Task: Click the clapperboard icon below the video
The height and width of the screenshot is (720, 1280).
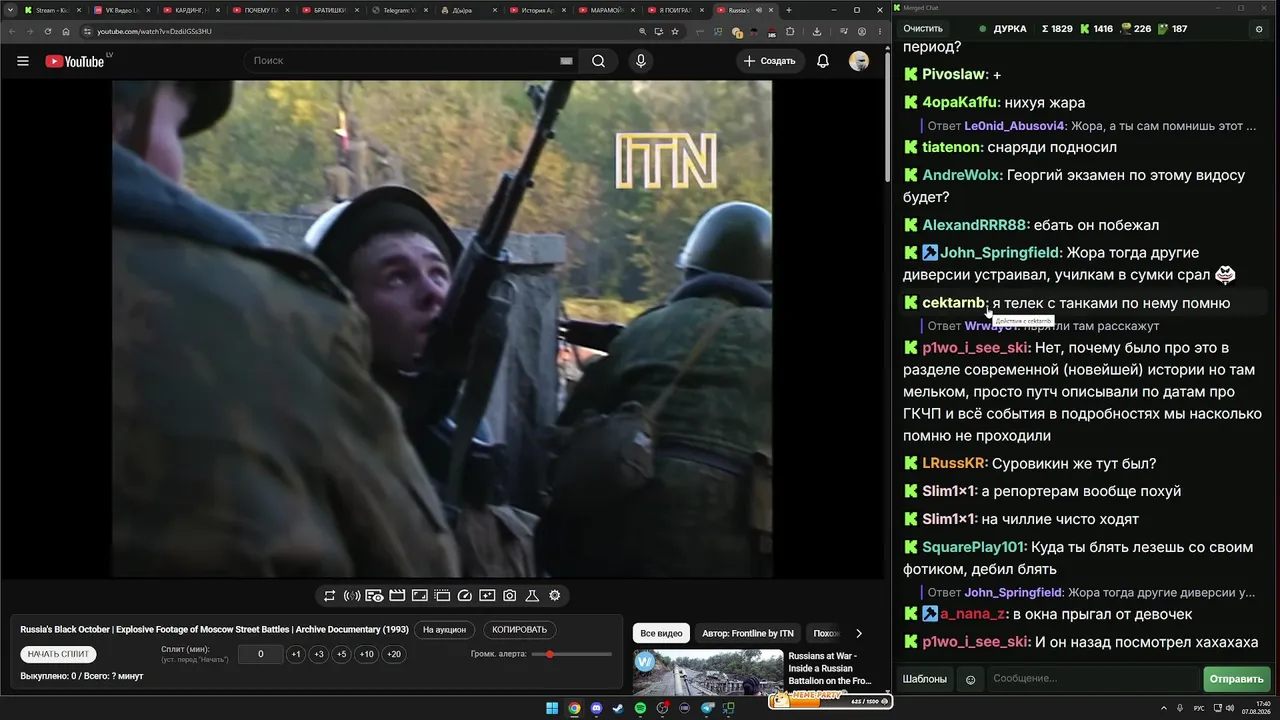Action: [397, 596]
